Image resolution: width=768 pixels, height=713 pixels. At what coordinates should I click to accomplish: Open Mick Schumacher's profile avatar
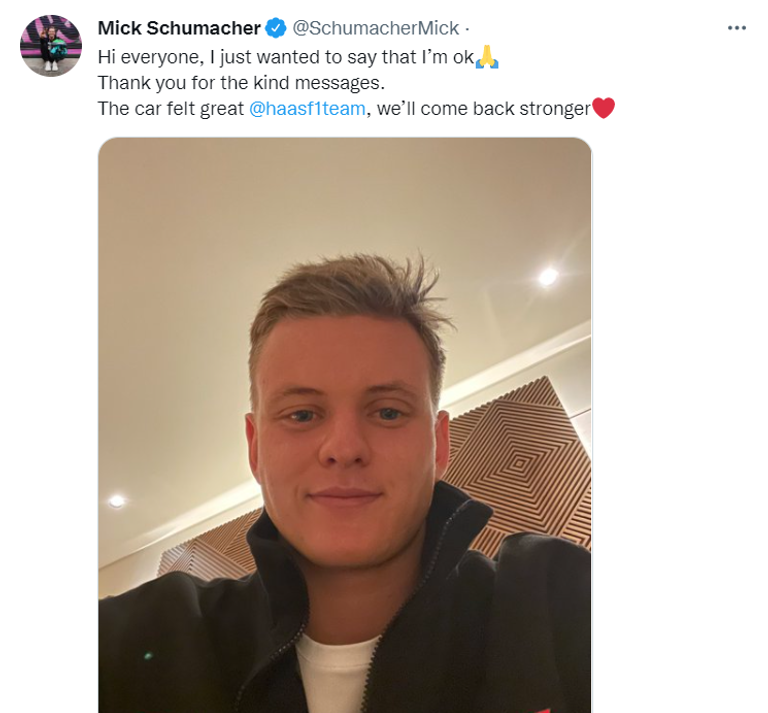tap(51, 46)
